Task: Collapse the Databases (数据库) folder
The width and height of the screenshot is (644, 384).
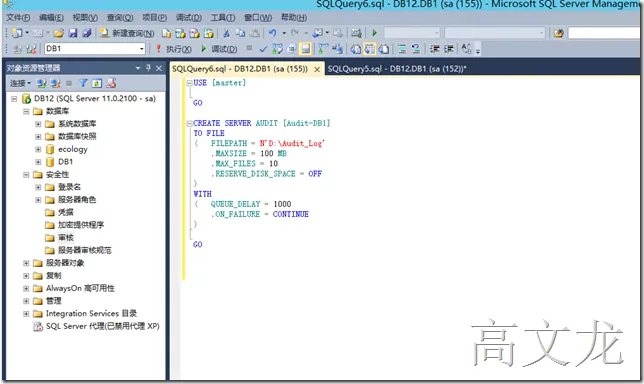Action: pos(26,112)
